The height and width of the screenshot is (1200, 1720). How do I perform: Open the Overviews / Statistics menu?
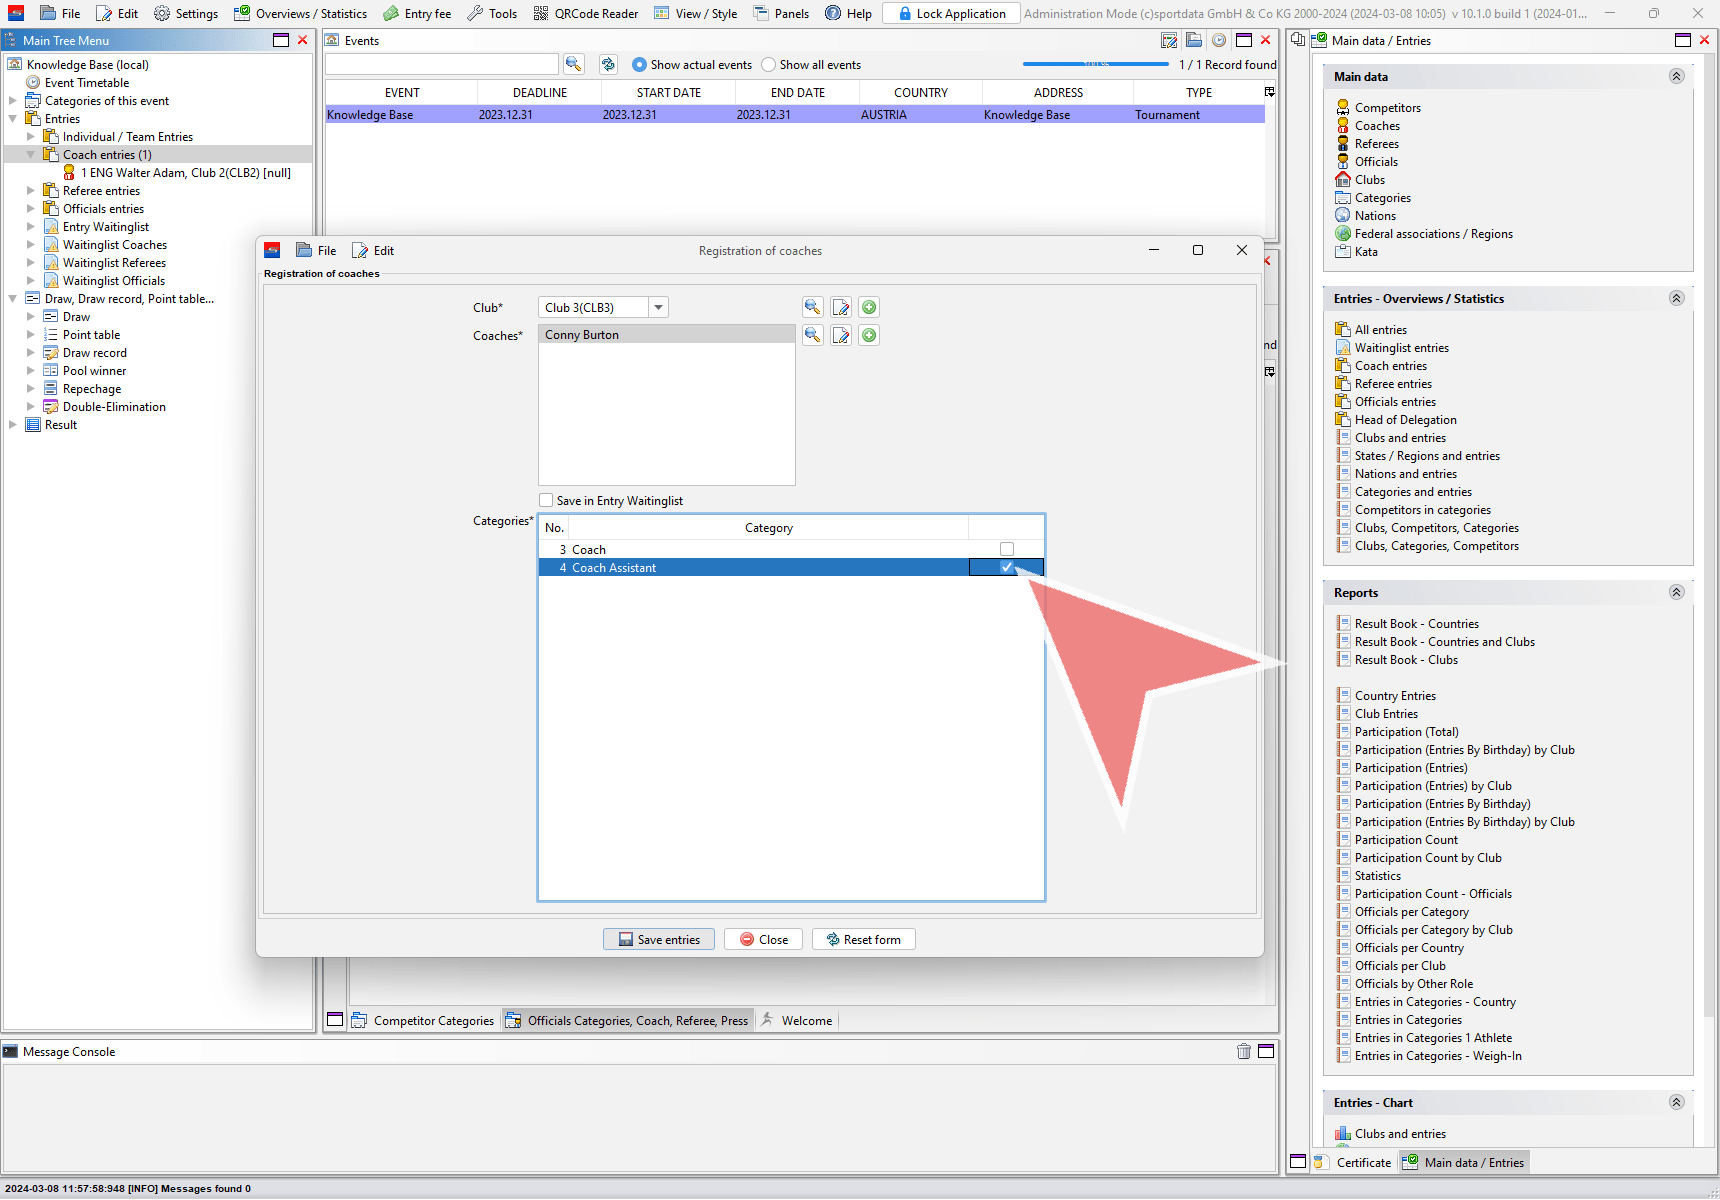coord(300,13)
